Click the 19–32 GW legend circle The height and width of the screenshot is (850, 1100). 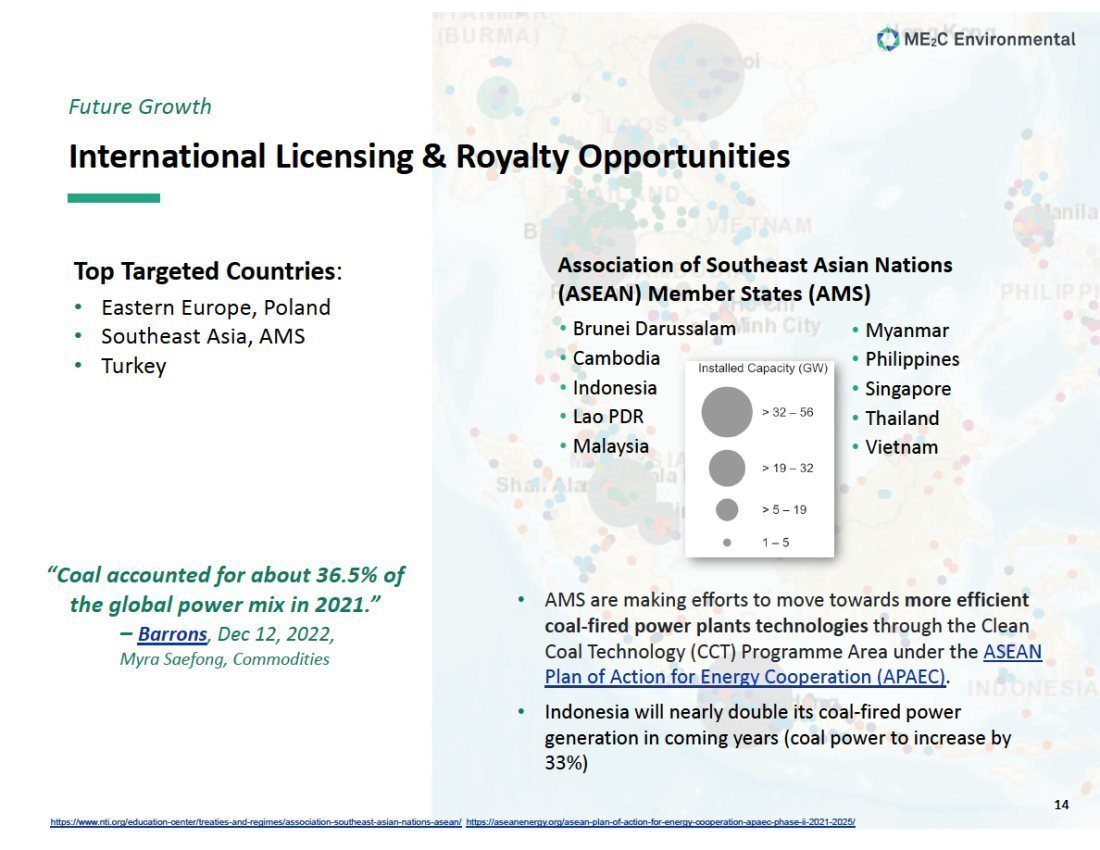(x=727, y=468)
